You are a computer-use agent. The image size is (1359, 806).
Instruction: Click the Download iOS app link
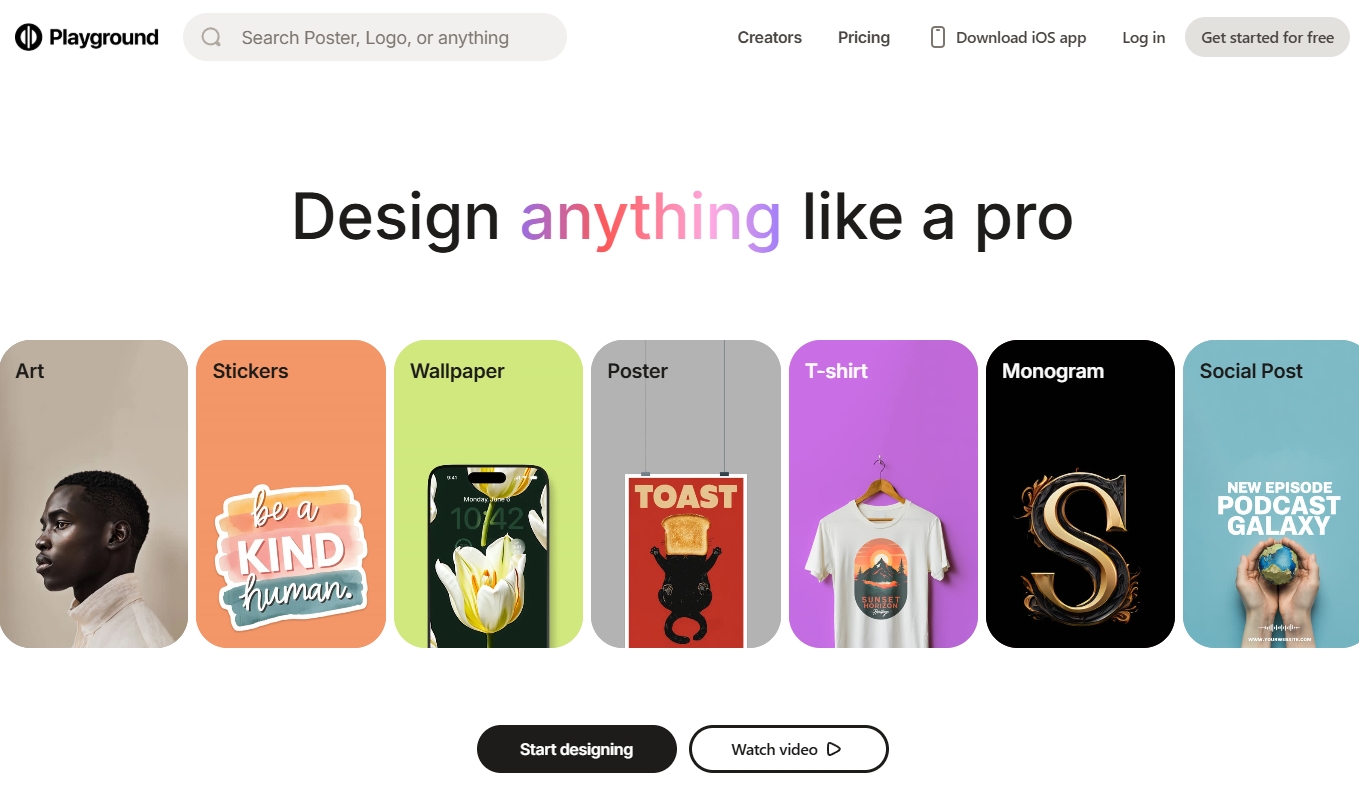point(1008,37)
